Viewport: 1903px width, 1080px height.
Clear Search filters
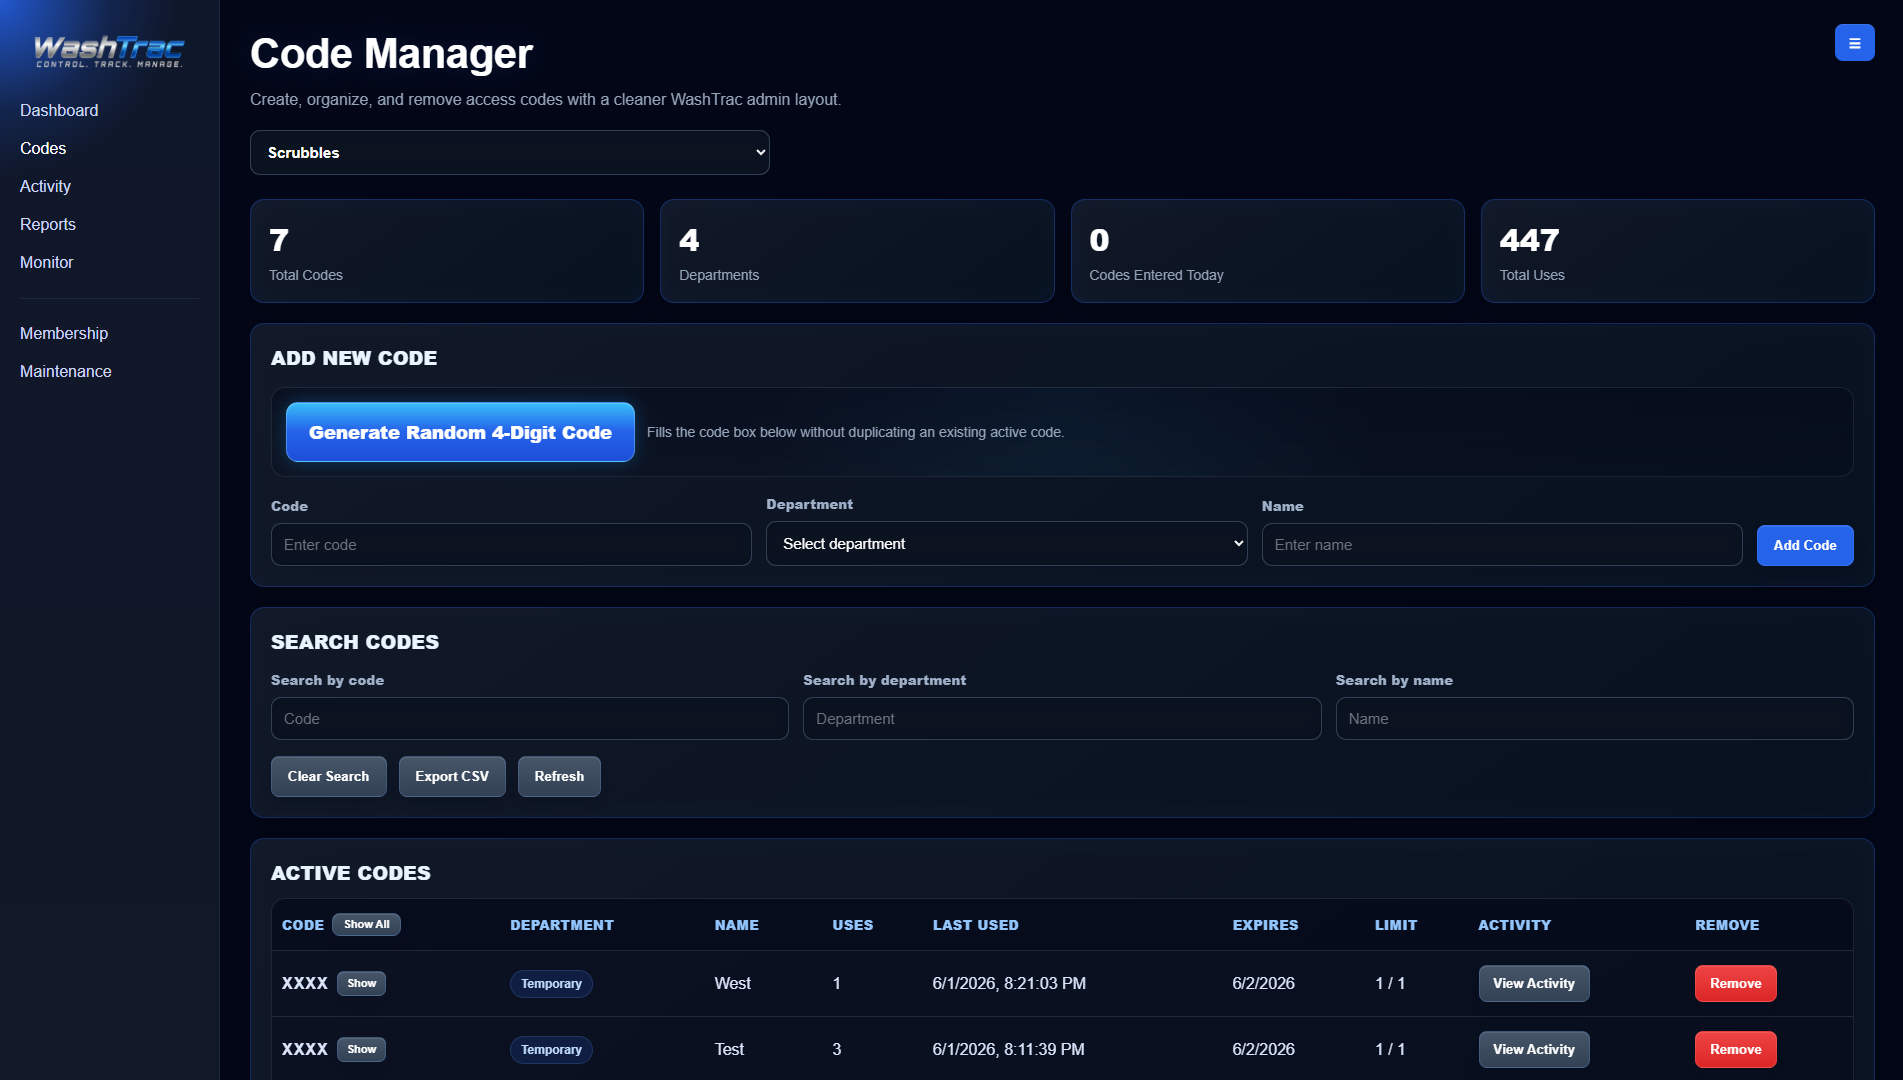(328, 777)
